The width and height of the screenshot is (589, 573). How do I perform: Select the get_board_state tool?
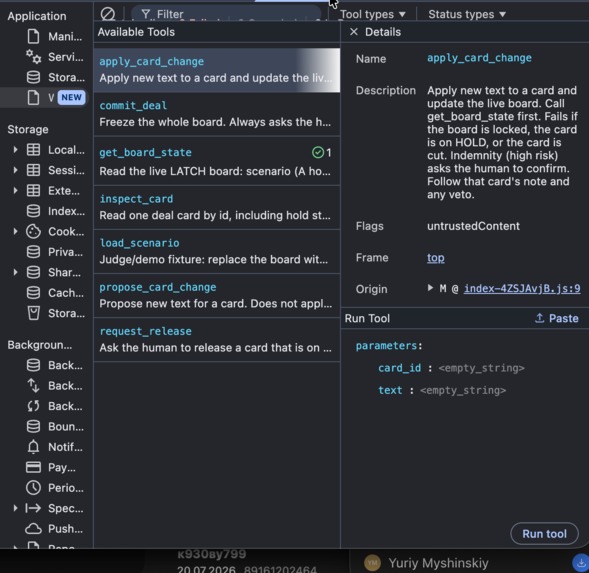click(217, 161)
